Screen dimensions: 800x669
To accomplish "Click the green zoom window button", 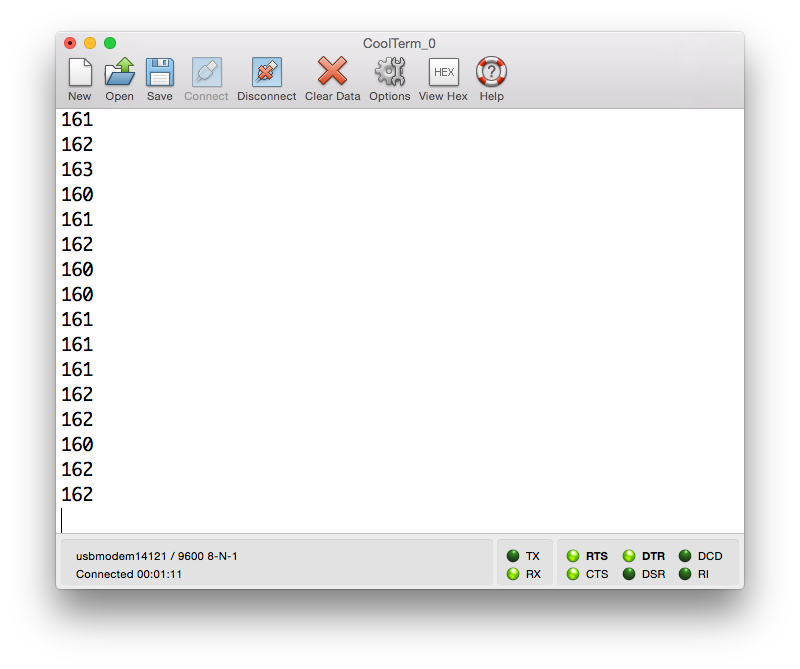I will click(x=110, y=43).
